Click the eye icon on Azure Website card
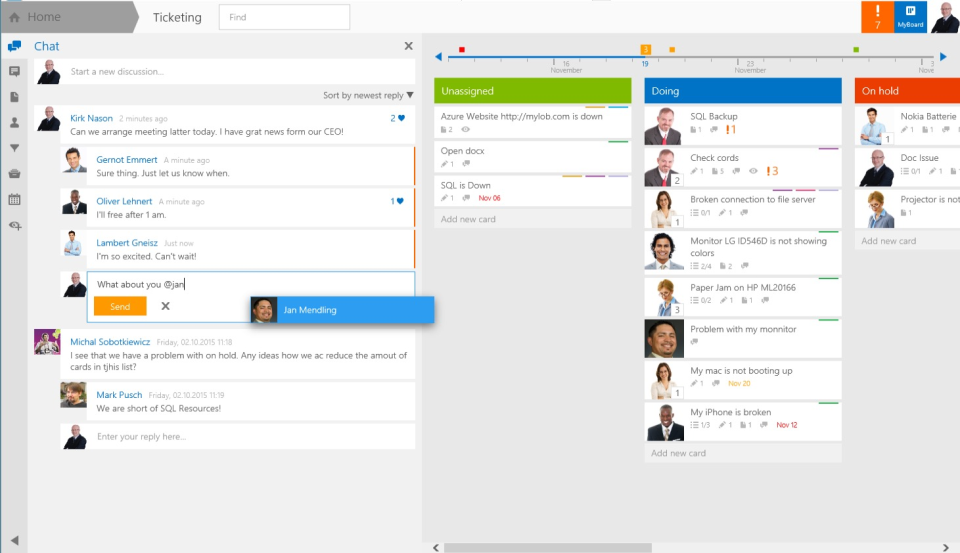960x553 pixels. coord(466,130)
